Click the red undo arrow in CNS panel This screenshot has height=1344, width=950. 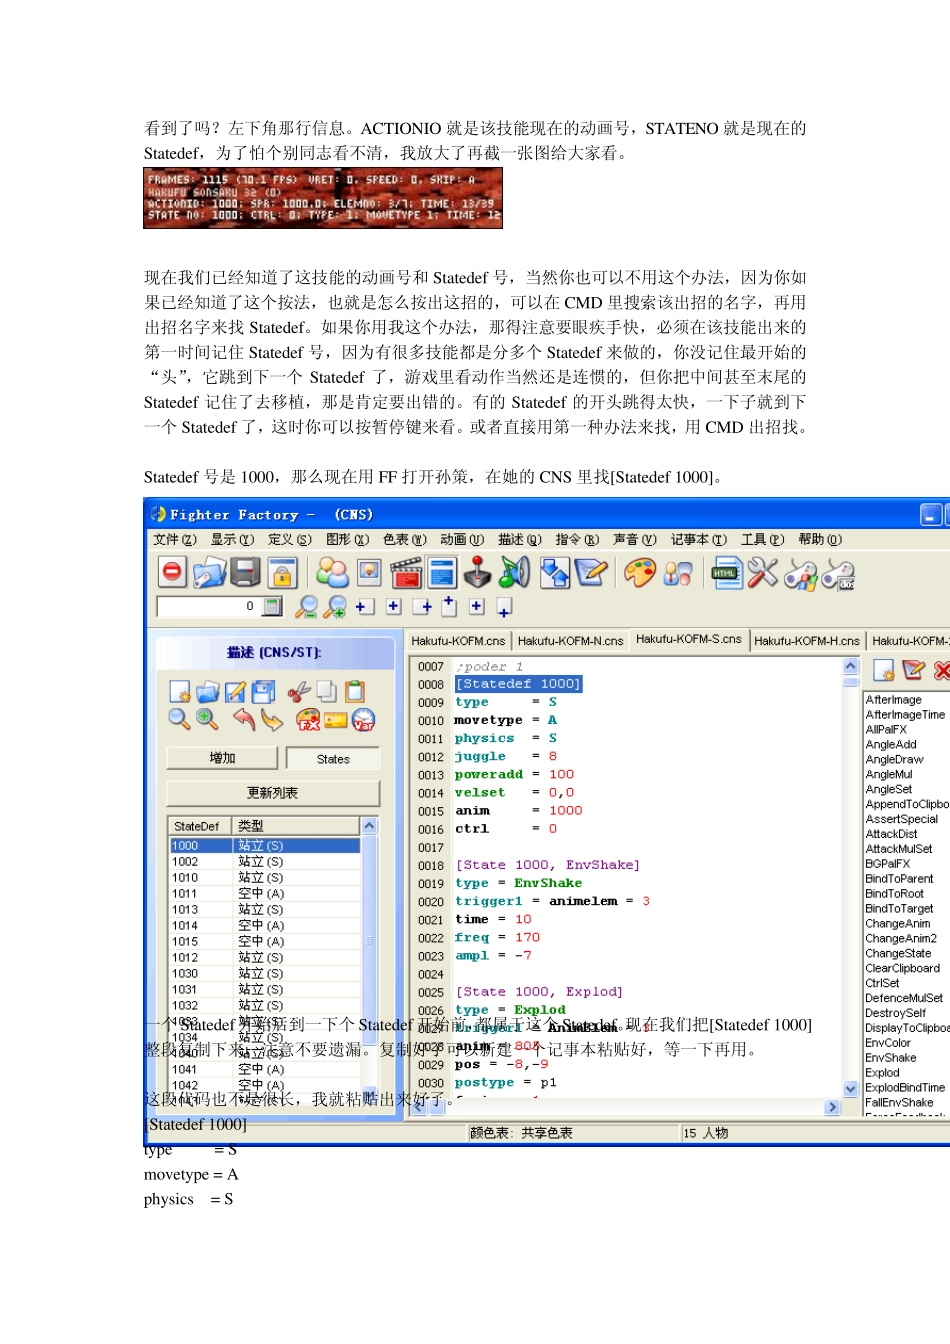click(244, 718)
